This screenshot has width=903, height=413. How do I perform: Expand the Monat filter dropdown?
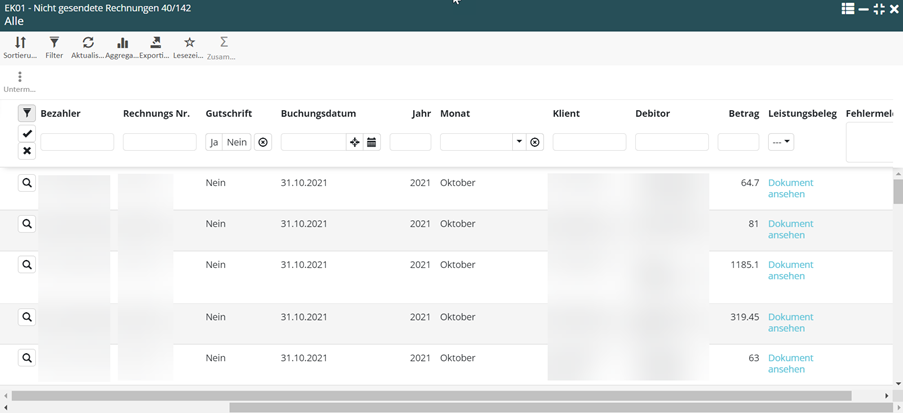click(519, 142)
